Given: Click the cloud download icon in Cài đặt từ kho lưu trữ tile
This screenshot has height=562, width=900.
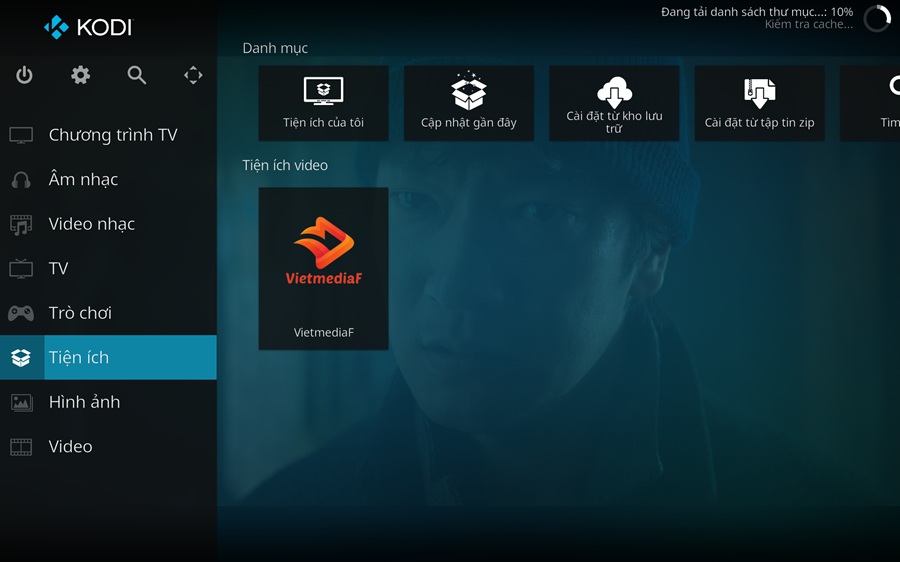Looking at the screenshot, I should point(614,92).
